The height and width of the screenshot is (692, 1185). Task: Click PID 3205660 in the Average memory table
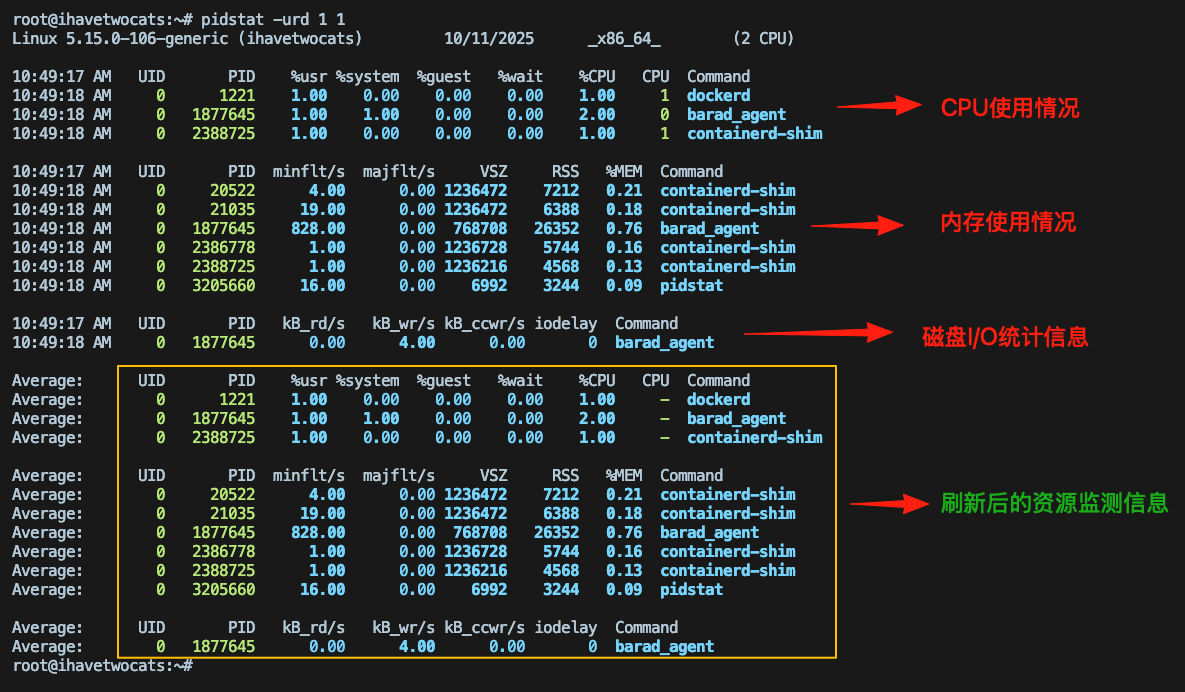[224, 589]
